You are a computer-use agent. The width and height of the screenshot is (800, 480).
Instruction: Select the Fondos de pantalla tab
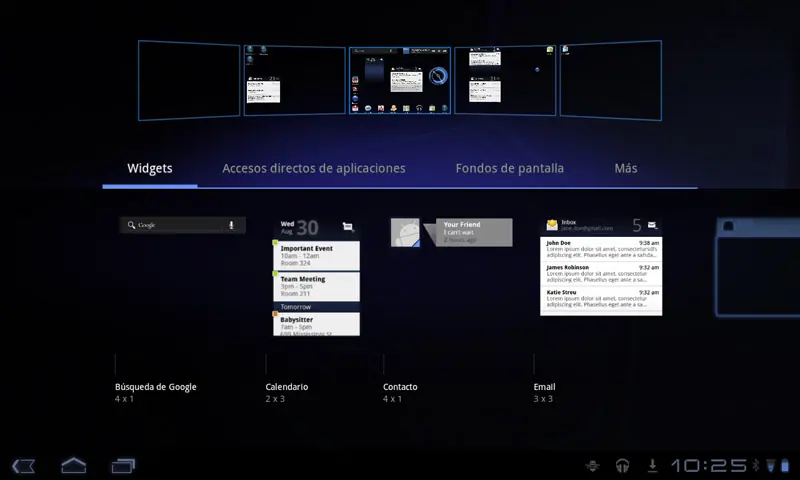(x=509, y=169)
